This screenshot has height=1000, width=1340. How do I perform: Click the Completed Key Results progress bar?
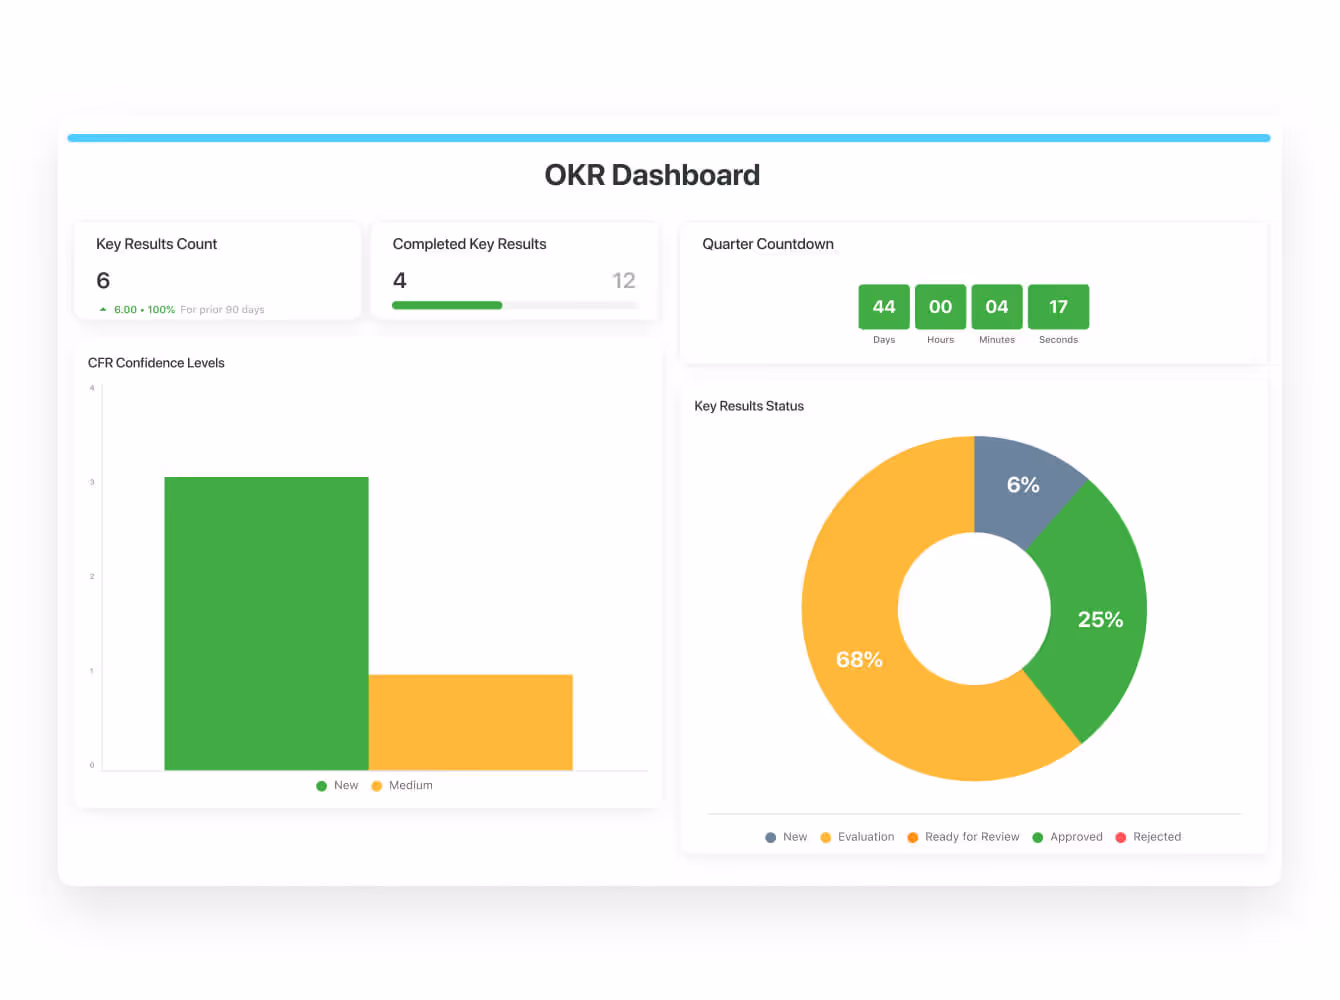pyautogui.click(x=515, y=305)
